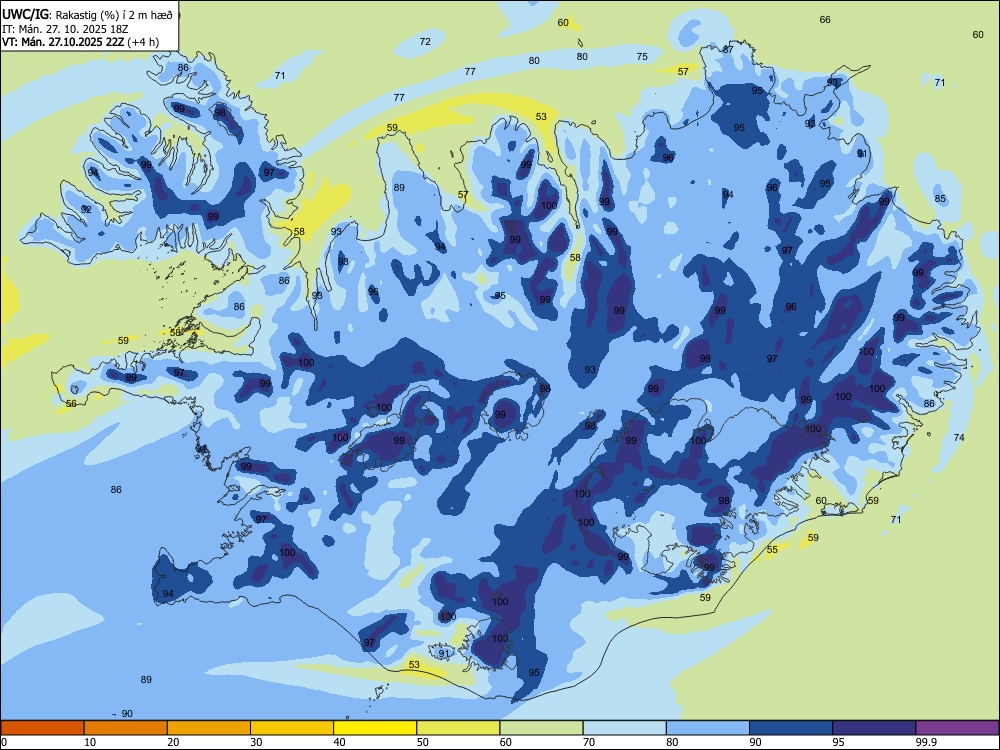Click the 80–90 medium blue legend swatch
The height and width of the screenshot is (750, 1000).
point(708,728)
